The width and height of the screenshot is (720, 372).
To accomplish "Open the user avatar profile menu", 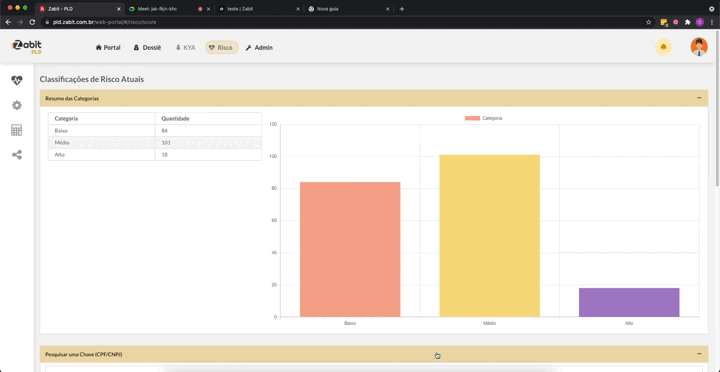I will click(699, 47).
